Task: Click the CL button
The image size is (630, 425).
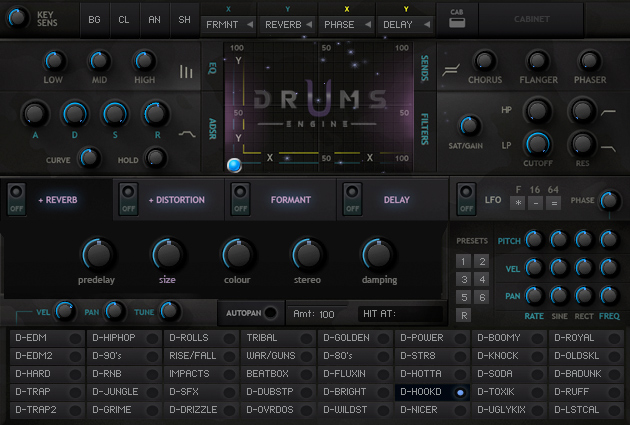Action: [124, 20]
